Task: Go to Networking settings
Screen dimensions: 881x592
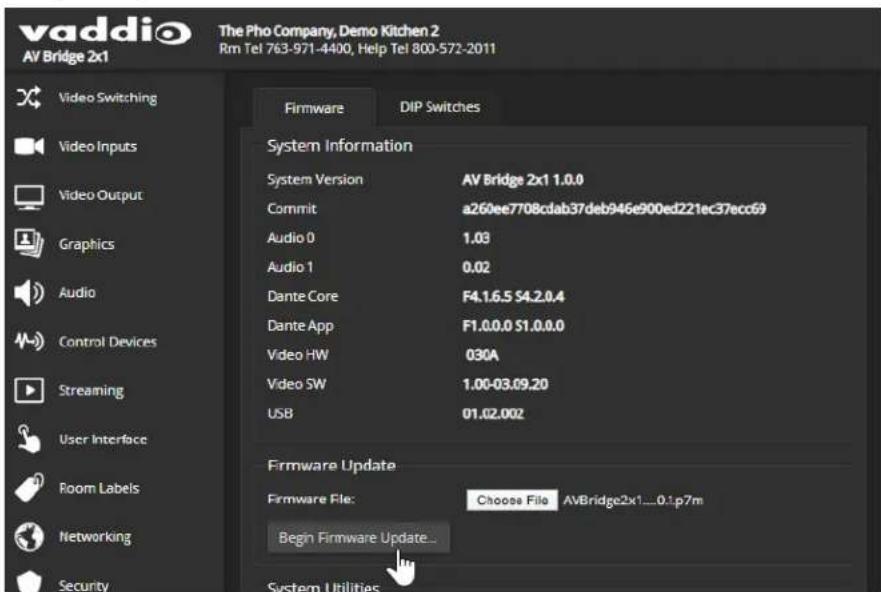Action: click(x=95, y=537)
